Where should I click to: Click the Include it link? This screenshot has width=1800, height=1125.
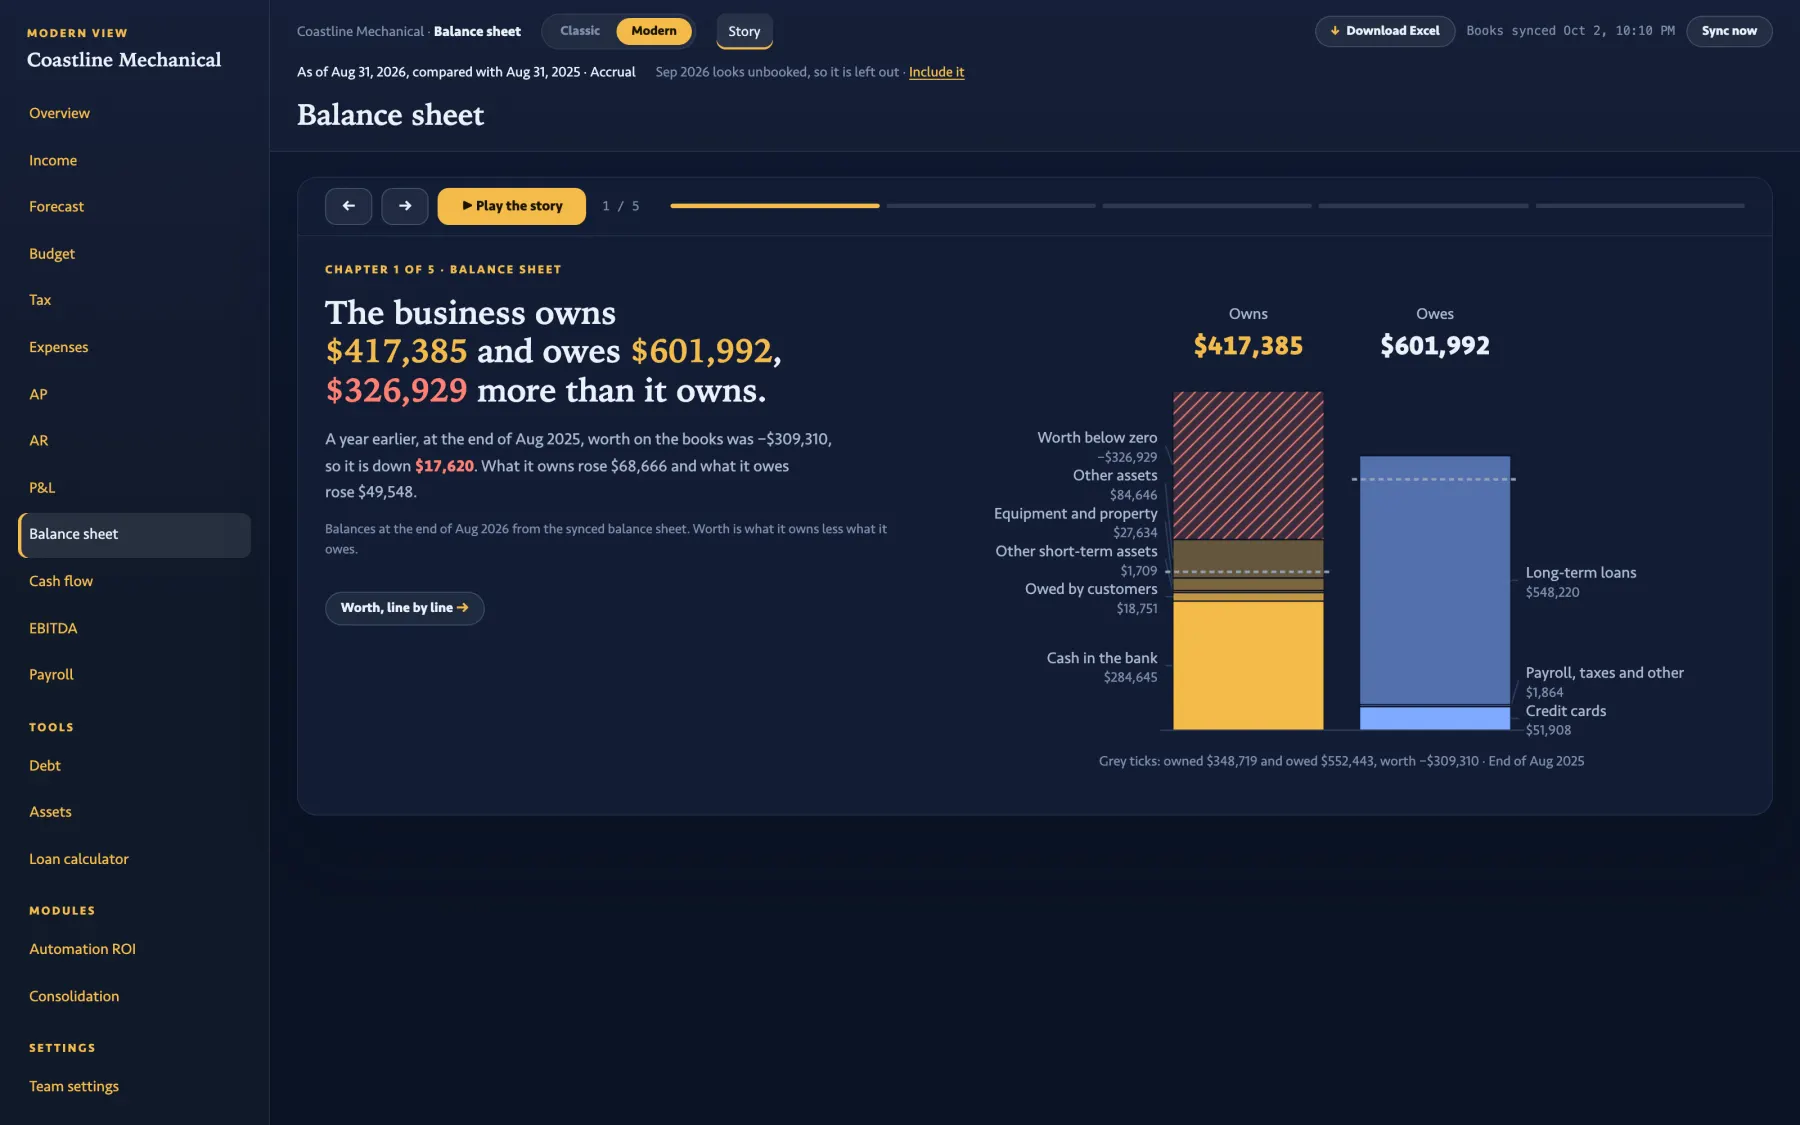point(936,72)
